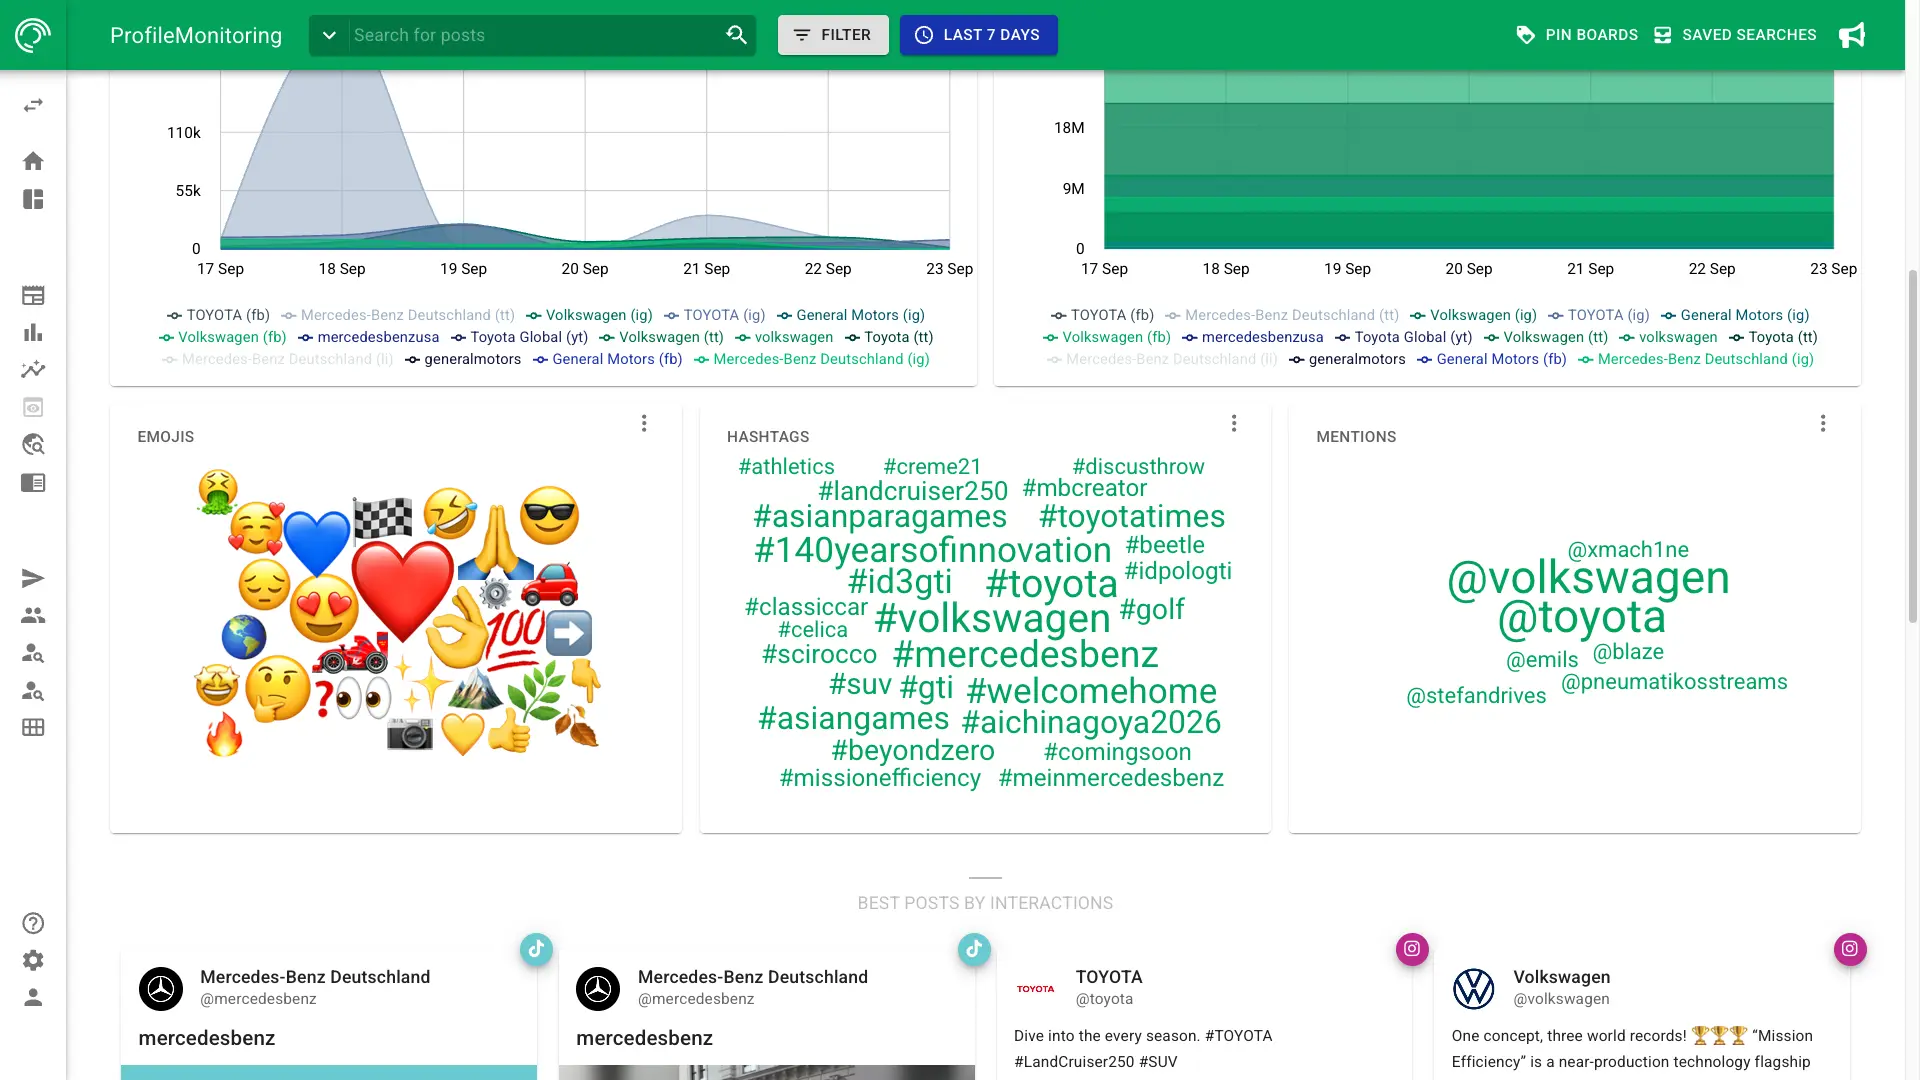
Task: Click the #mercedesbenz hashtag in cloud
Action: [1025, 654]
